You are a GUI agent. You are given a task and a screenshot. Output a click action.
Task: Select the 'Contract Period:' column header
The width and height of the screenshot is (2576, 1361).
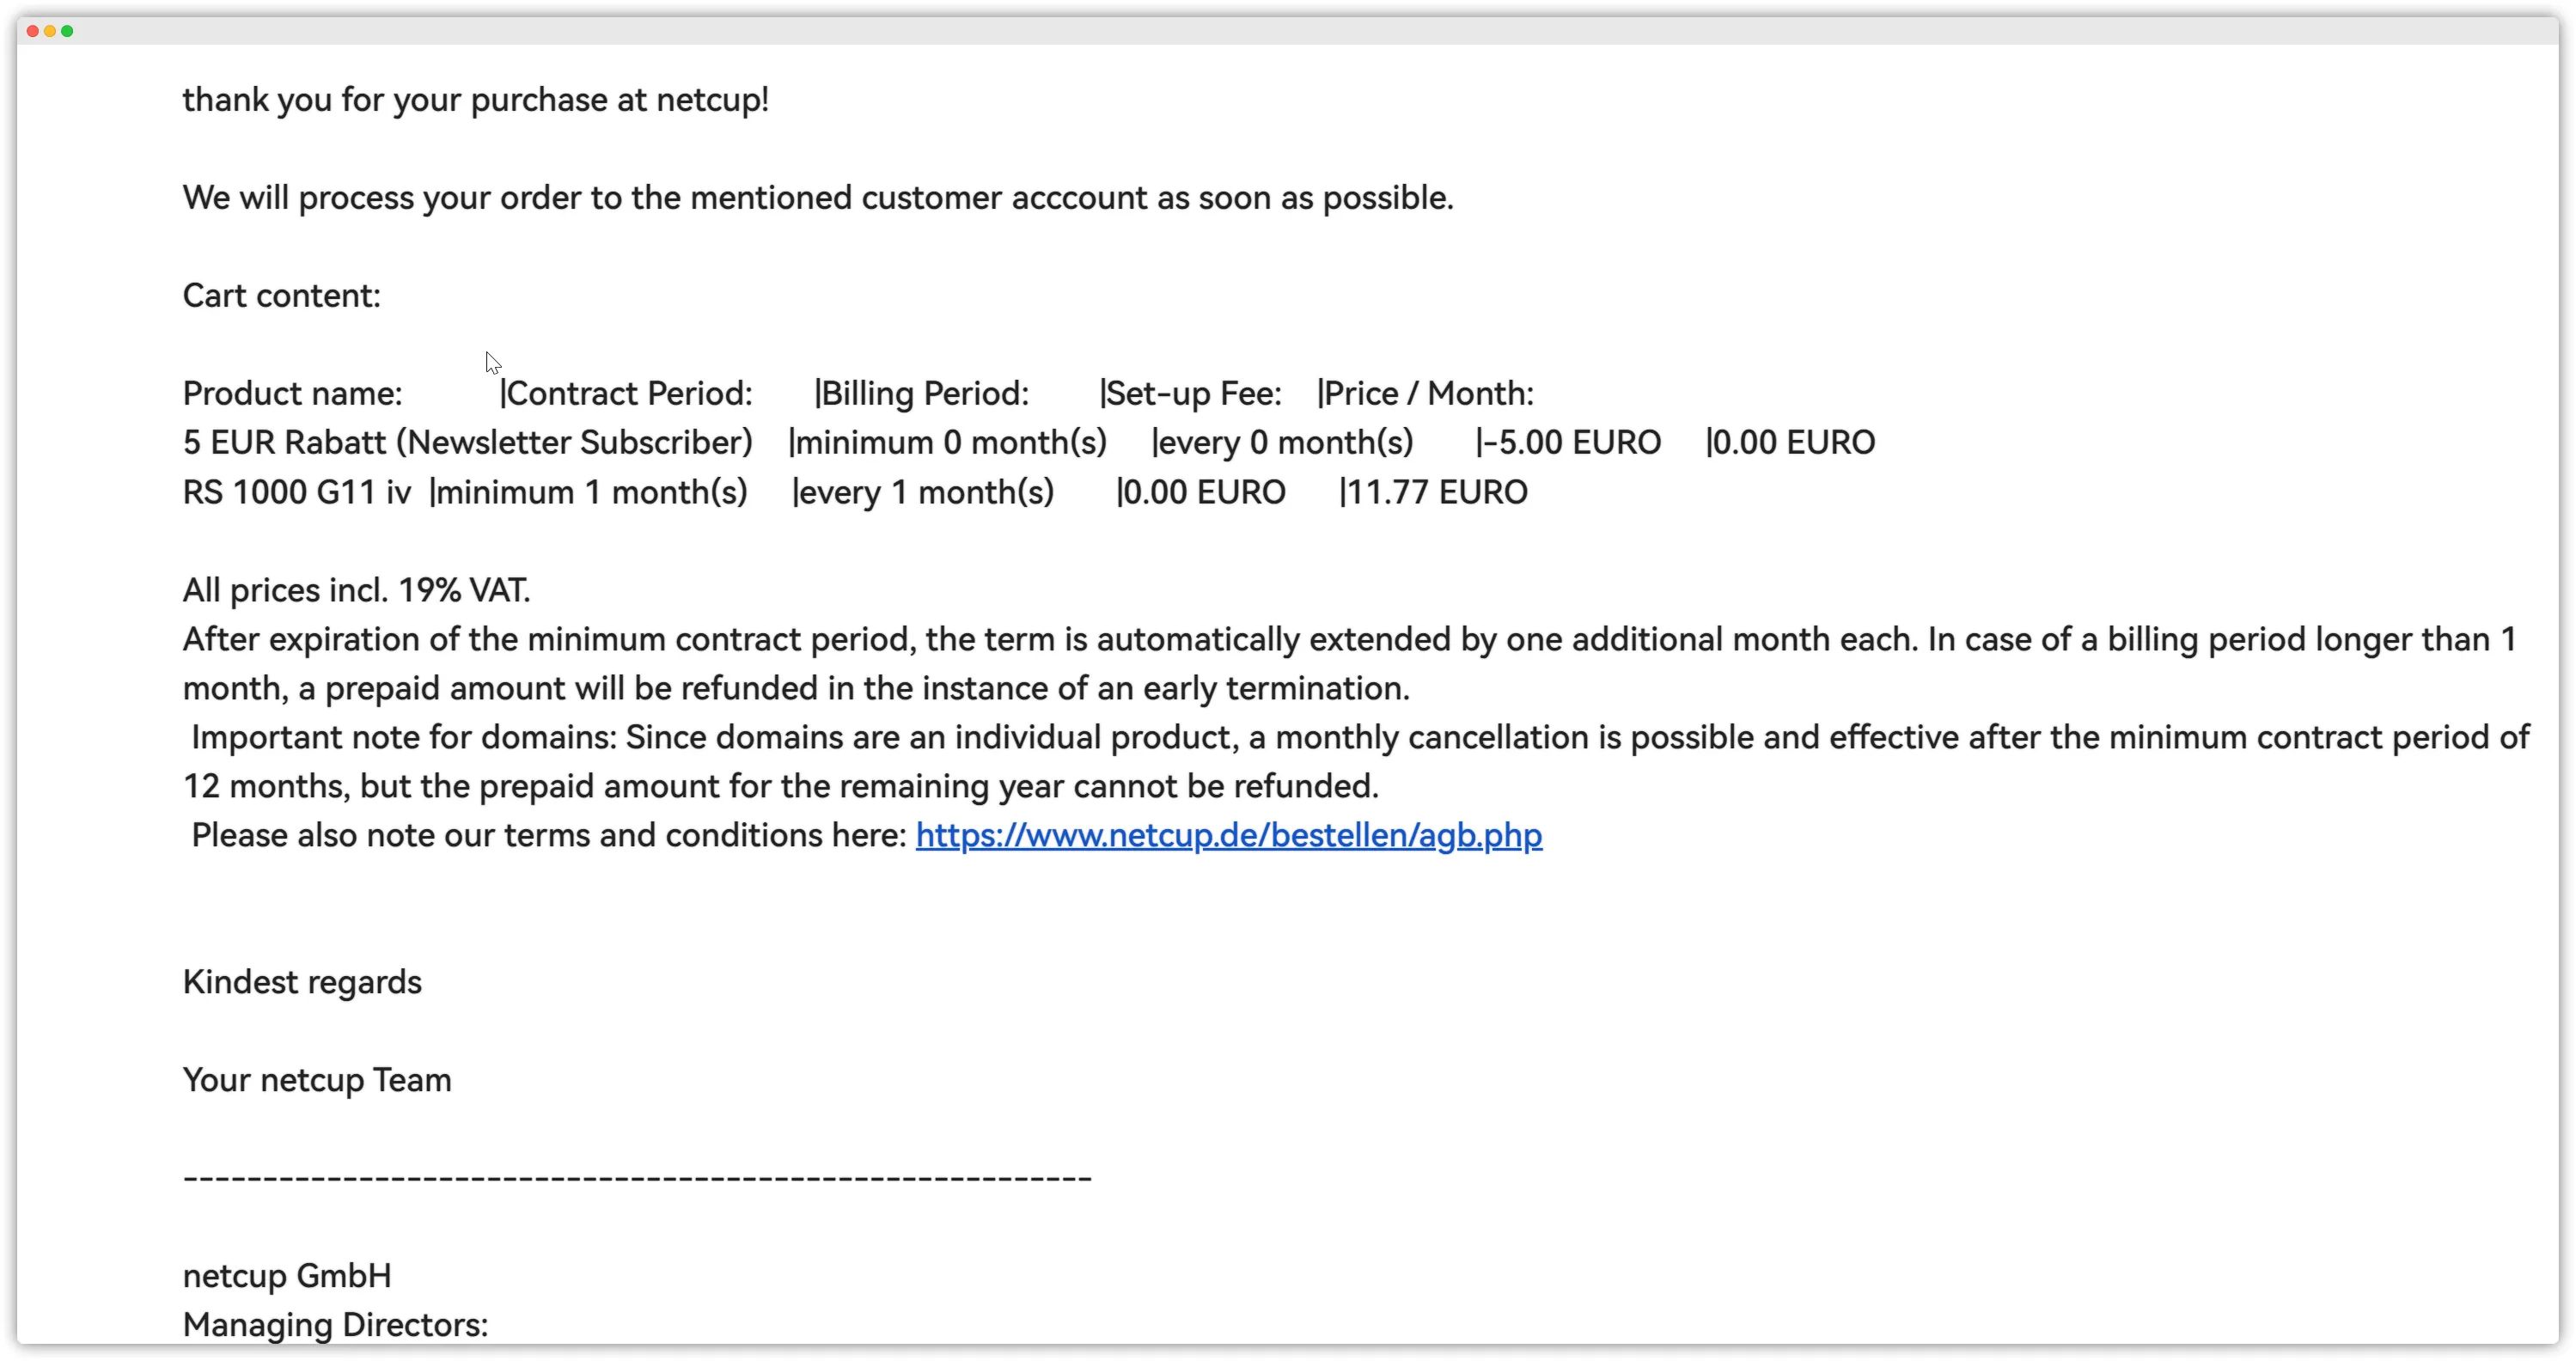tap(629, 394)
